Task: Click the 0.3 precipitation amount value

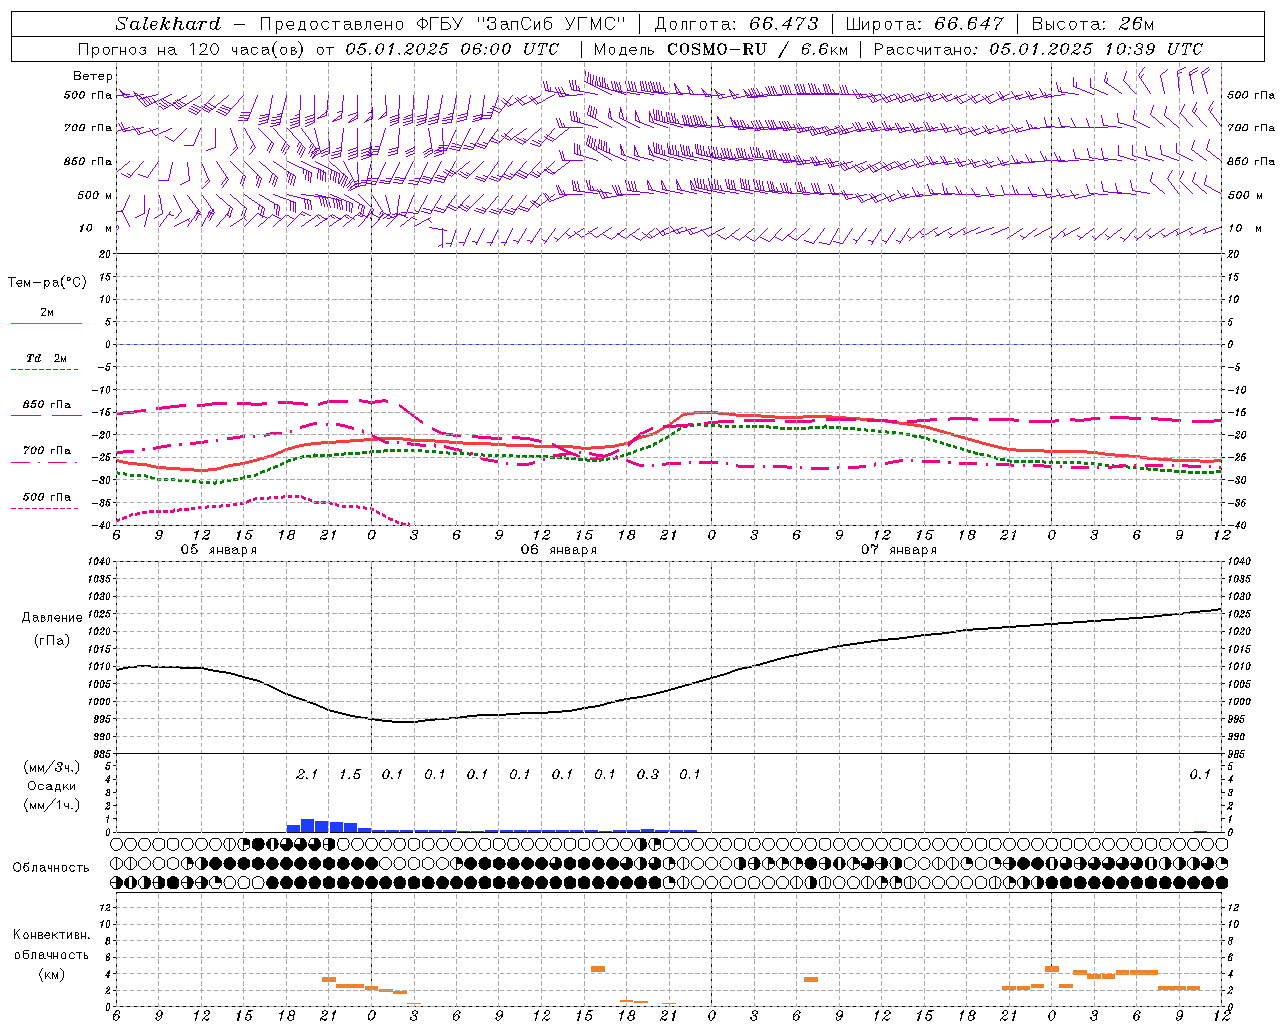Action: point(648,775)
